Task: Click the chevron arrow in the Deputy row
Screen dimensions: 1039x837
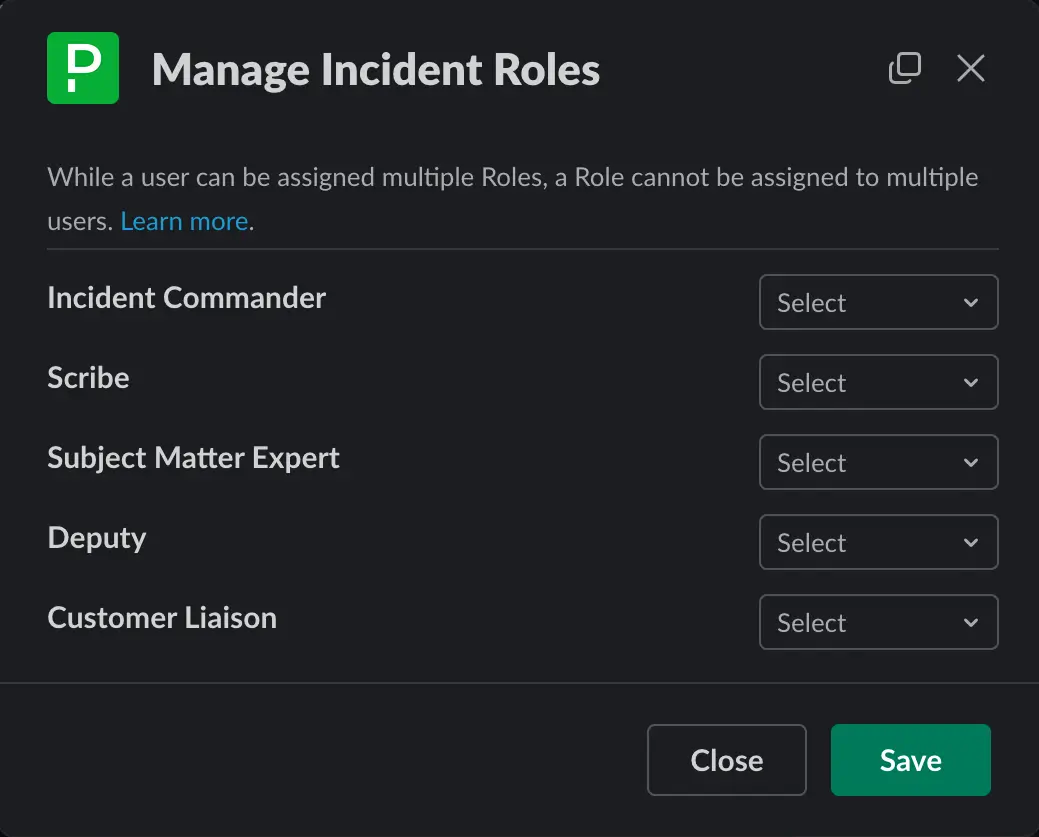Action: (x=970, y=543)
